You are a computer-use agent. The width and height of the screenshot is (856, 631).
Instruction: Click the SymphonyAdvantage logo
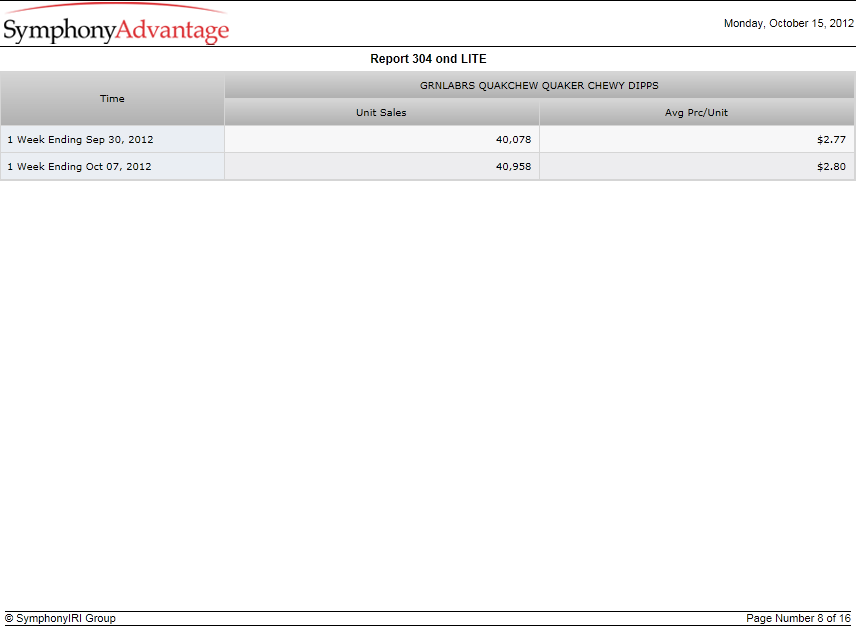pyautogui.click(x=116, y=24)
